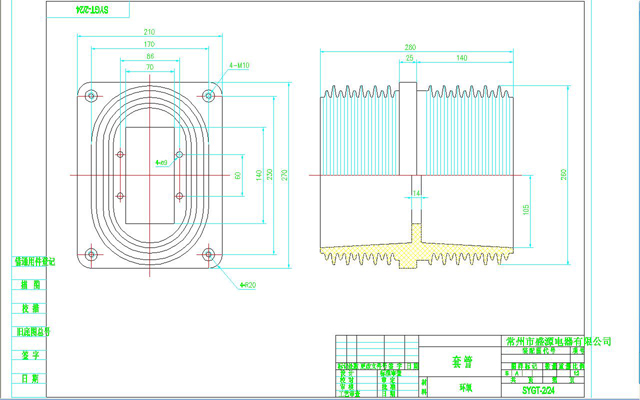This screenshot has width=640, height=400.
Task: Select the 280 length dimension in side view
Action: [x=410, y=46]
